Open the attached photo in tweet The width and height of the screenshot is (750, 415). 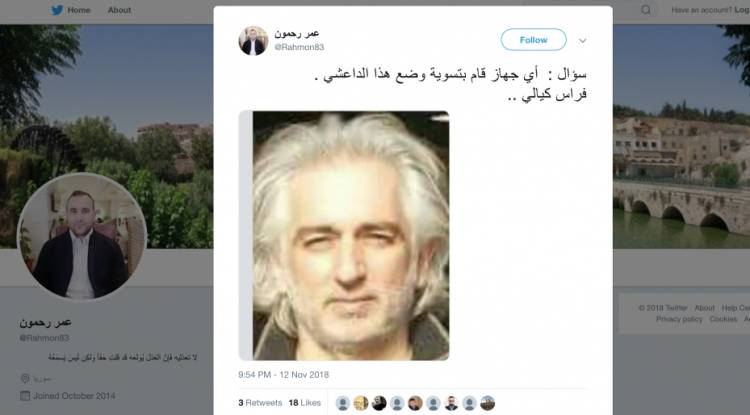(x=344, y=235)
